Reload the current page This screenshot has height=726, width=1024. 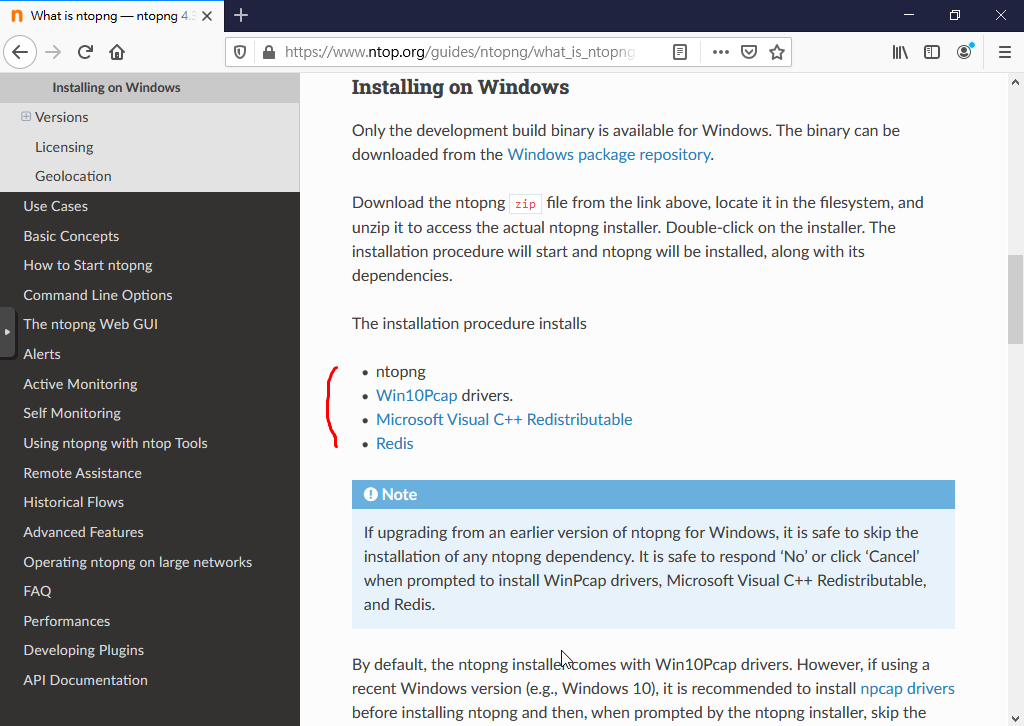[86, 52]
